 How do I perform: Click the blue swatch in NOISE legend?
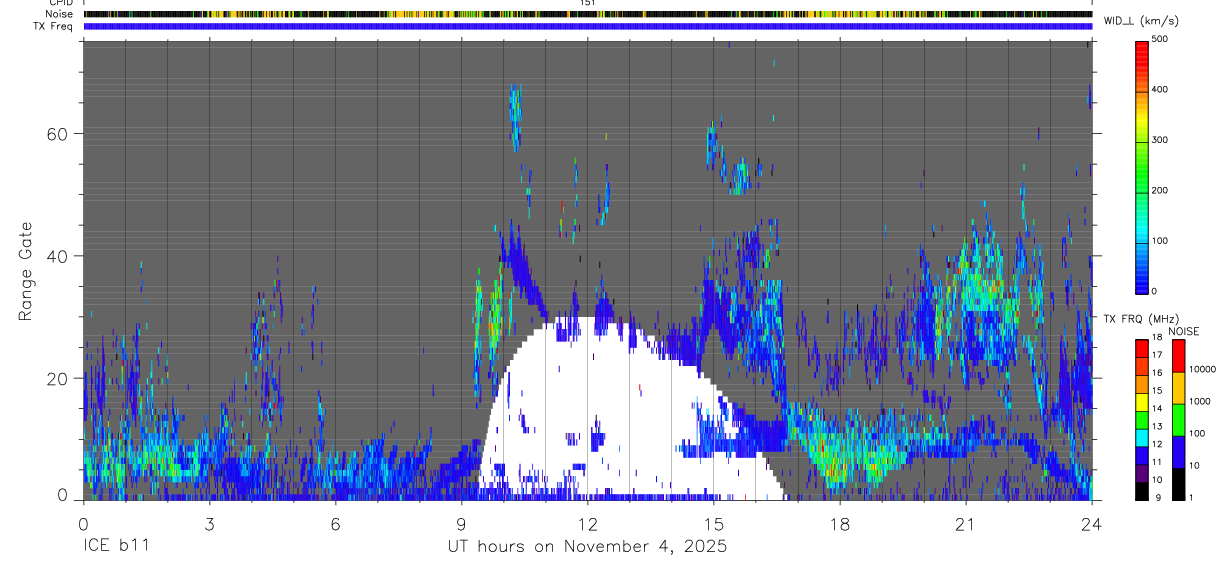pos(1179,452)
